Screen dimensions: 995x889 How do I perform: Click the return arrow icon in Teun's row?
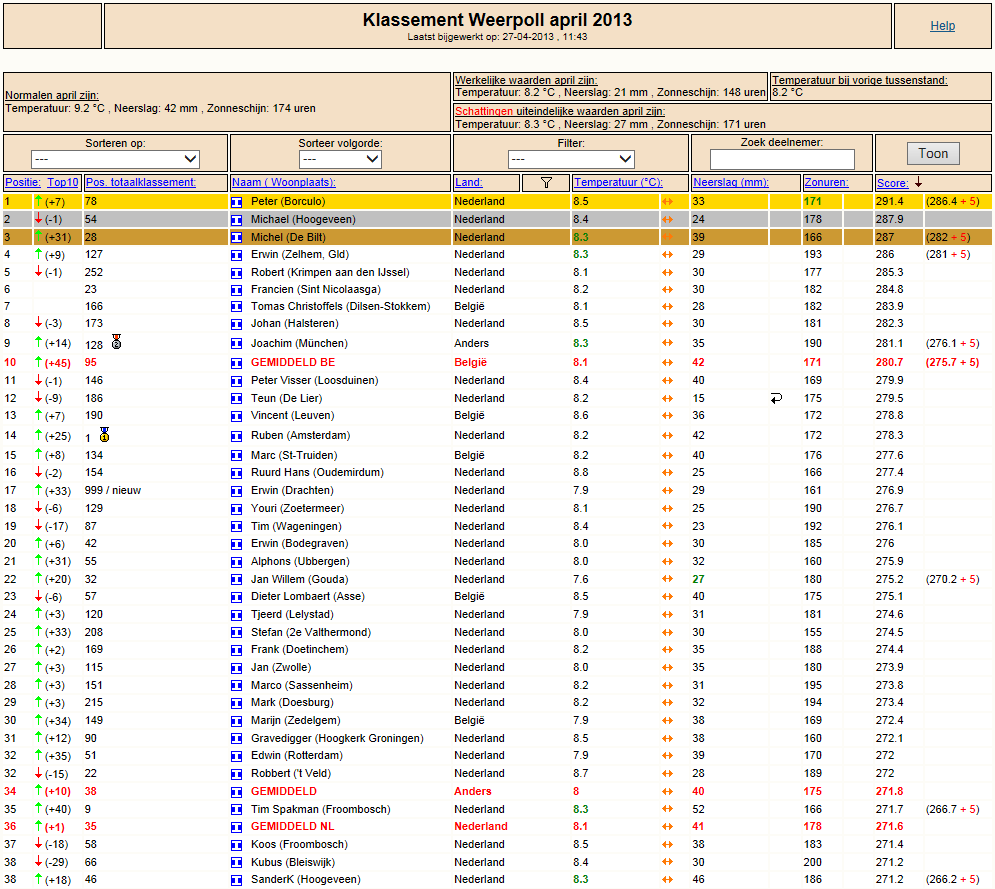pos(776,398)
